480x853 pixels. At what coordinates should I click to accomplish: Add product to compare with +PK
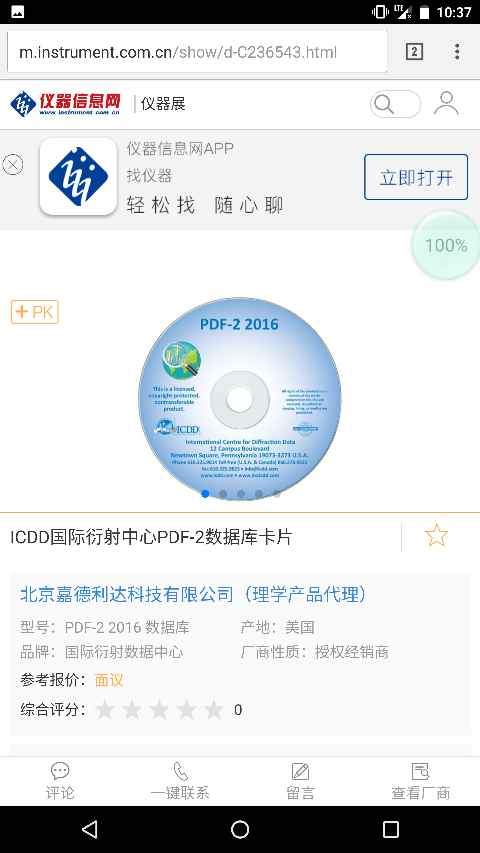pos(34,312)
